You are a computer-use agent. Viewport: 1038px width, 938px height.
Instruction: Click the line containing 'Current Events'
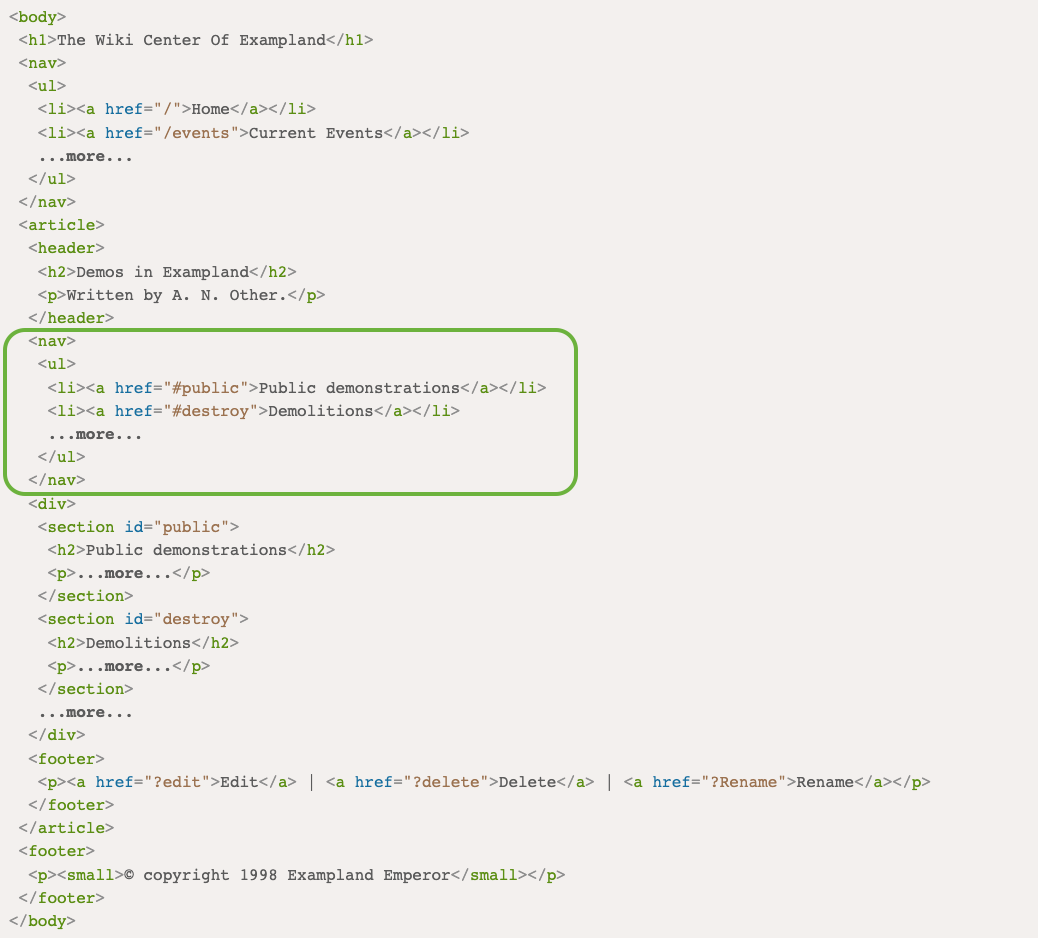click(254, 133)
